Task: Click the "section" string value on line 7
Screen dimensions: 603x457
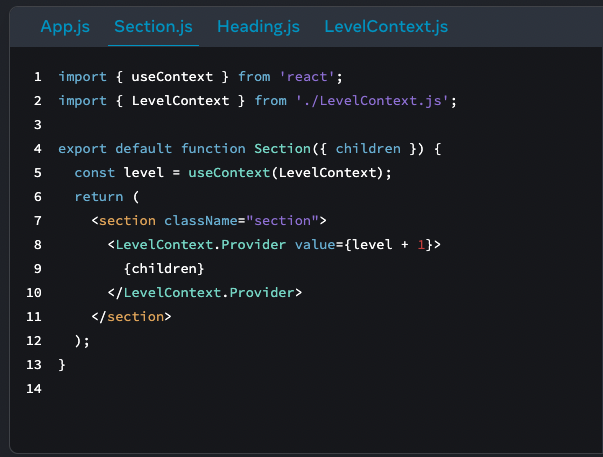Action: (282, 221)
